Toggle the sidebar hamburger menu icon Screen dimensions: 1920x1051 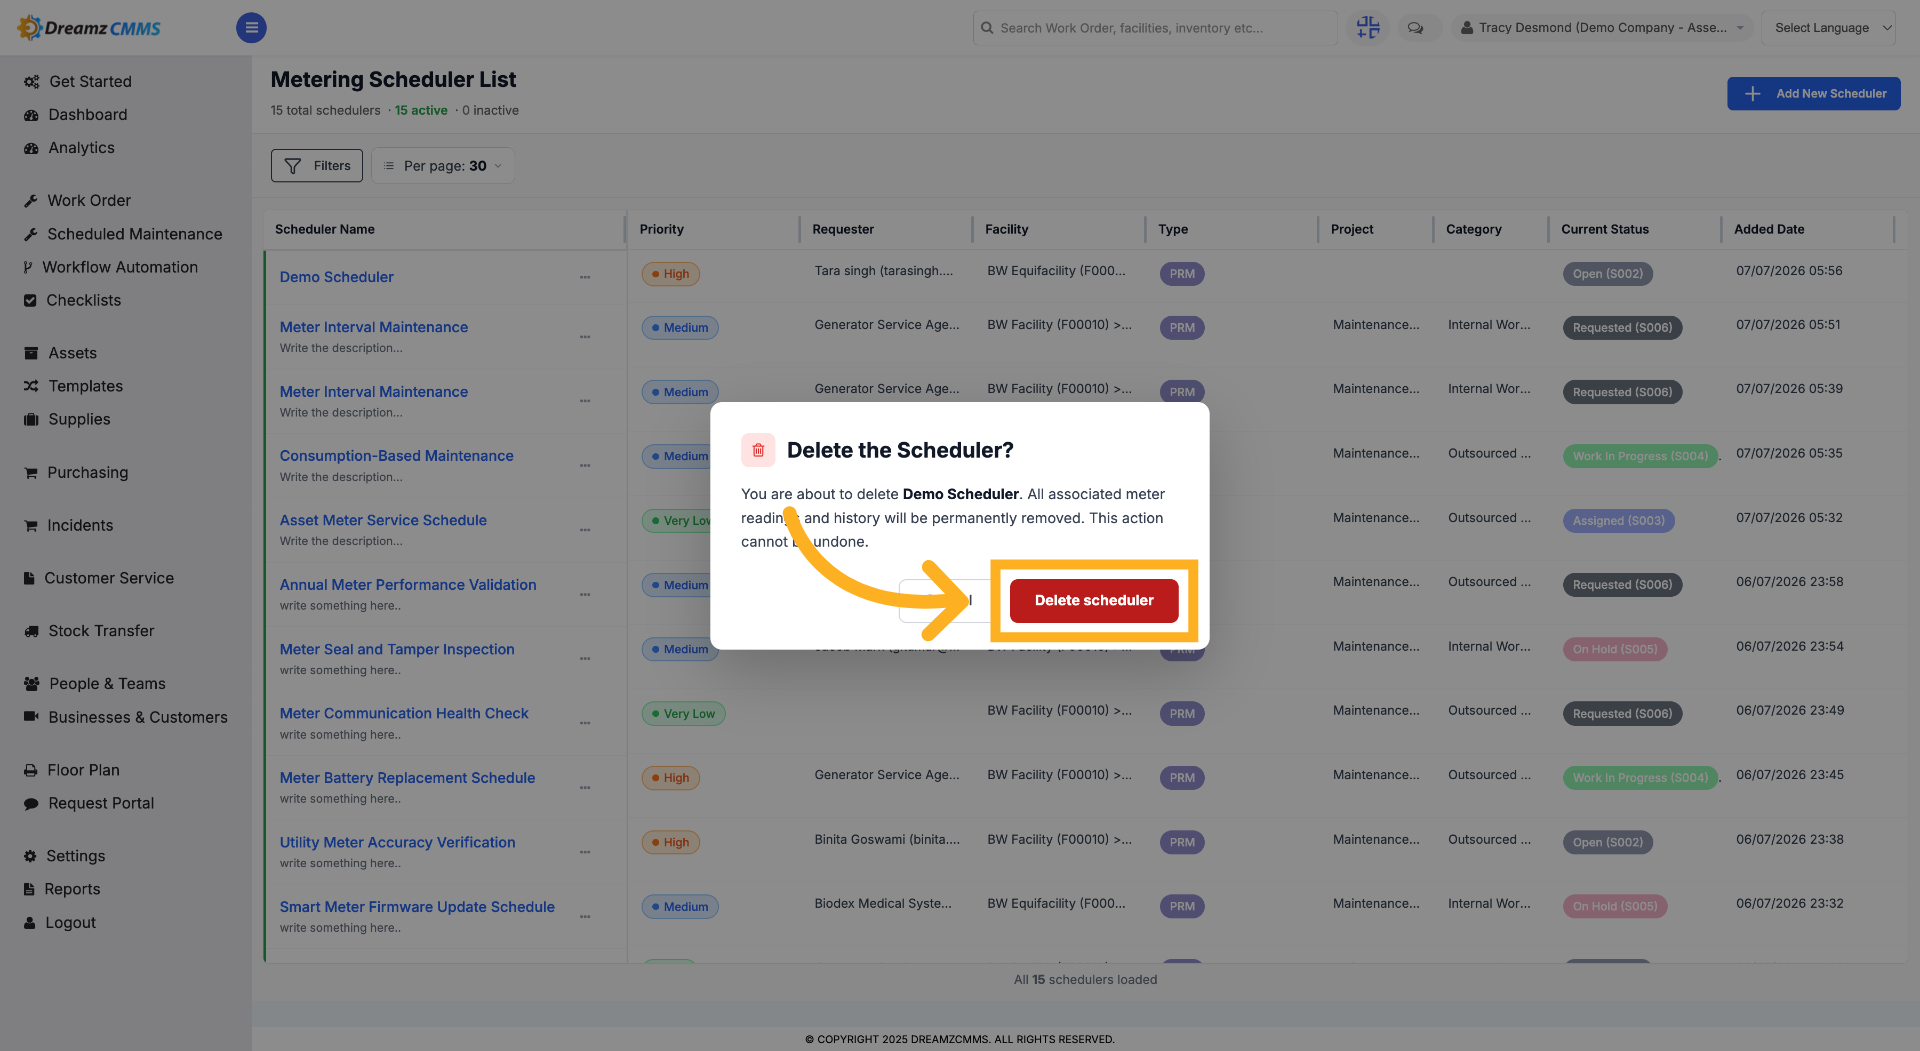(251, 28)
